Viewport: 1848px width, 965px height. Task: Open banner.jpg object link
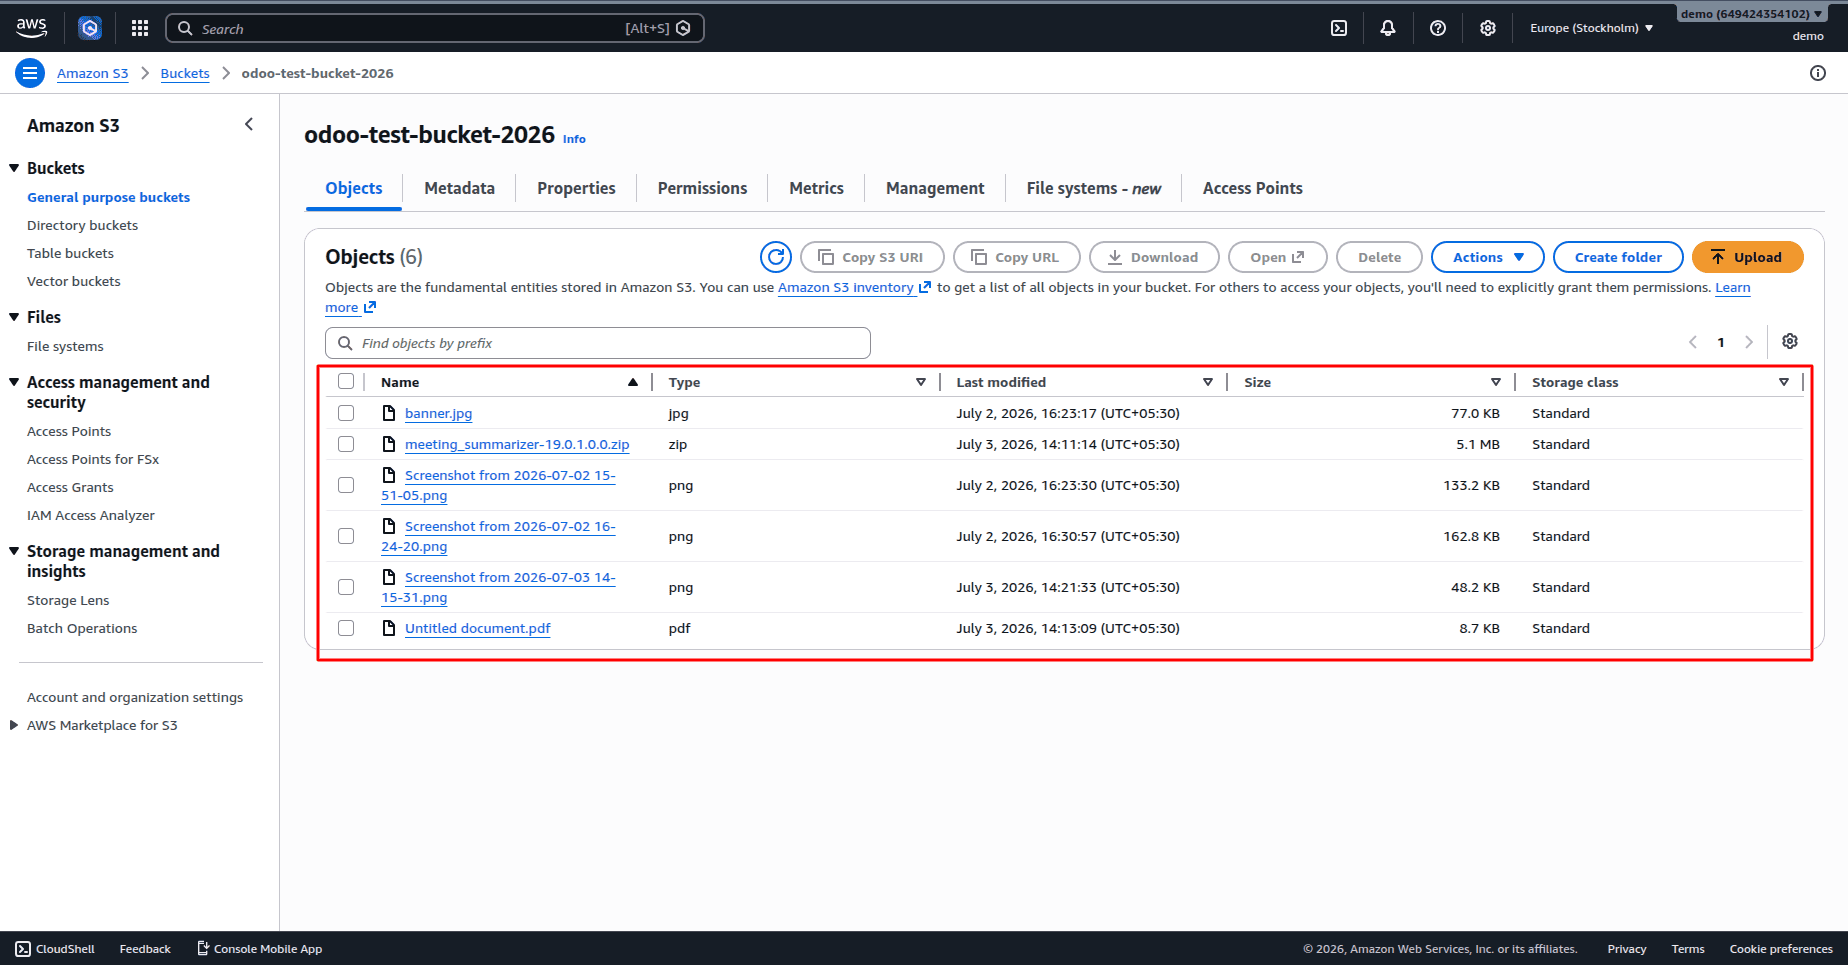click(438, 413)
